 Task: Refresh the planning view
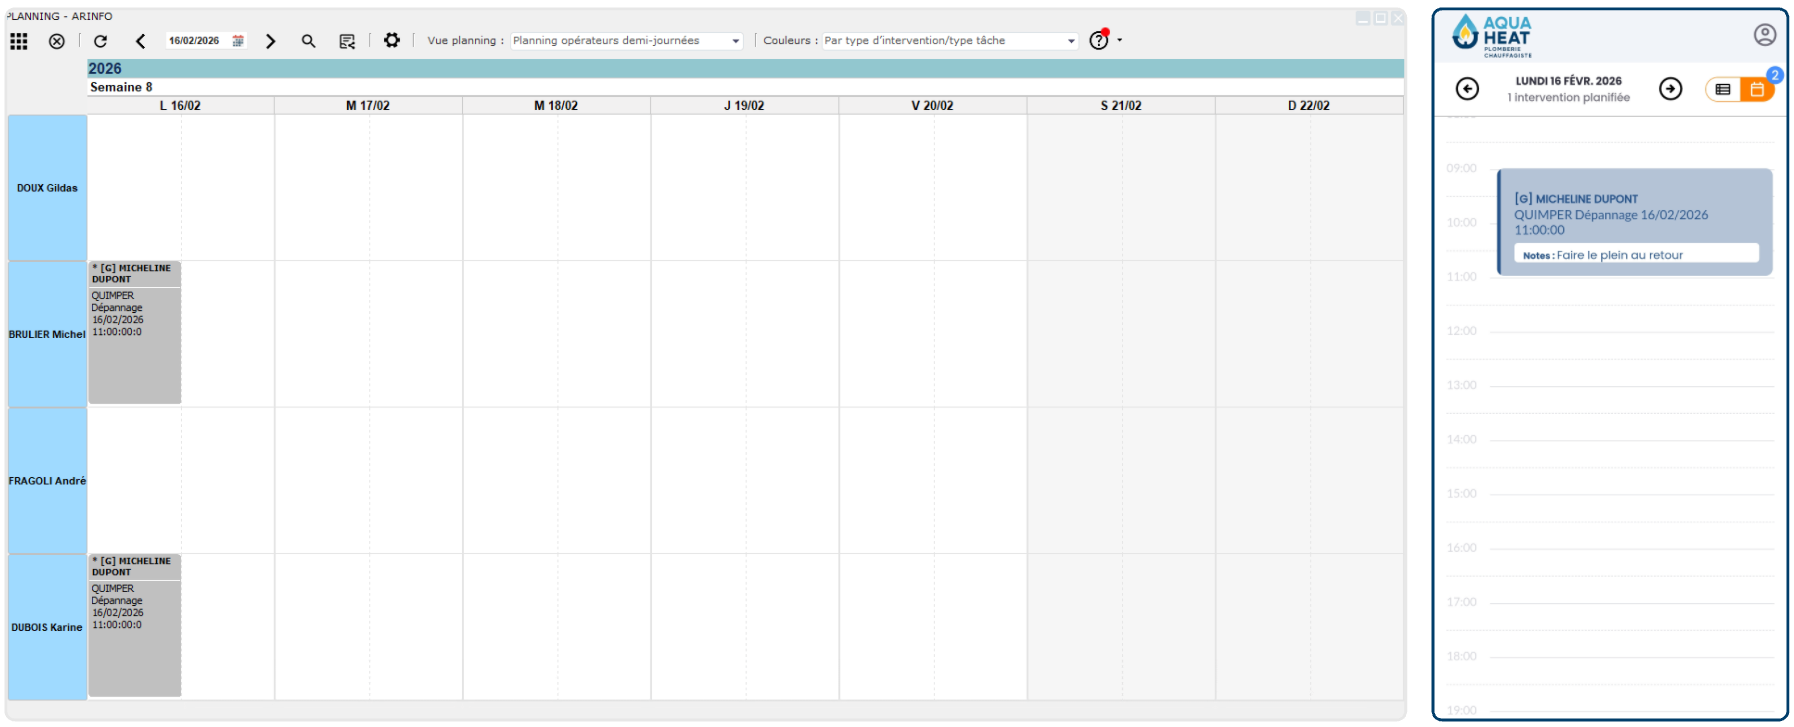100,41
